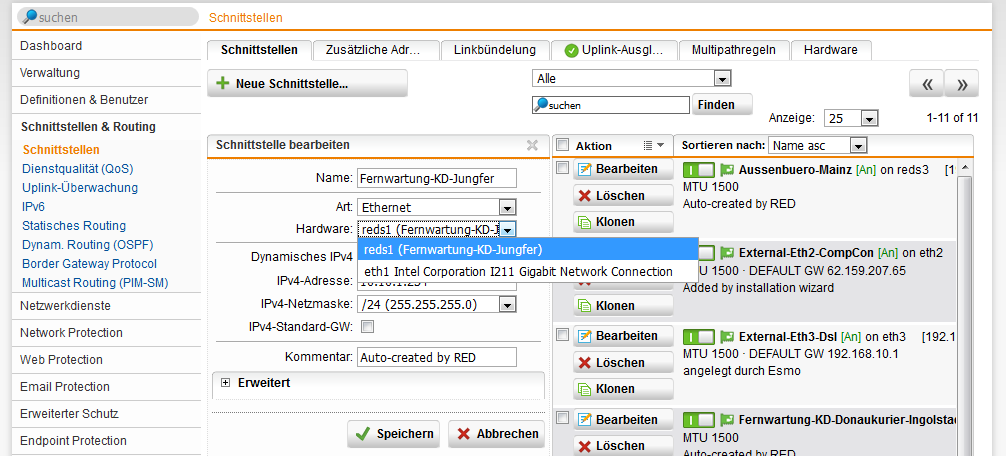Image resolution: width=1006 pixels, height=456 pixels.
Task: Open the Uplink-Ausgl... tab
Action: (614, 50)
